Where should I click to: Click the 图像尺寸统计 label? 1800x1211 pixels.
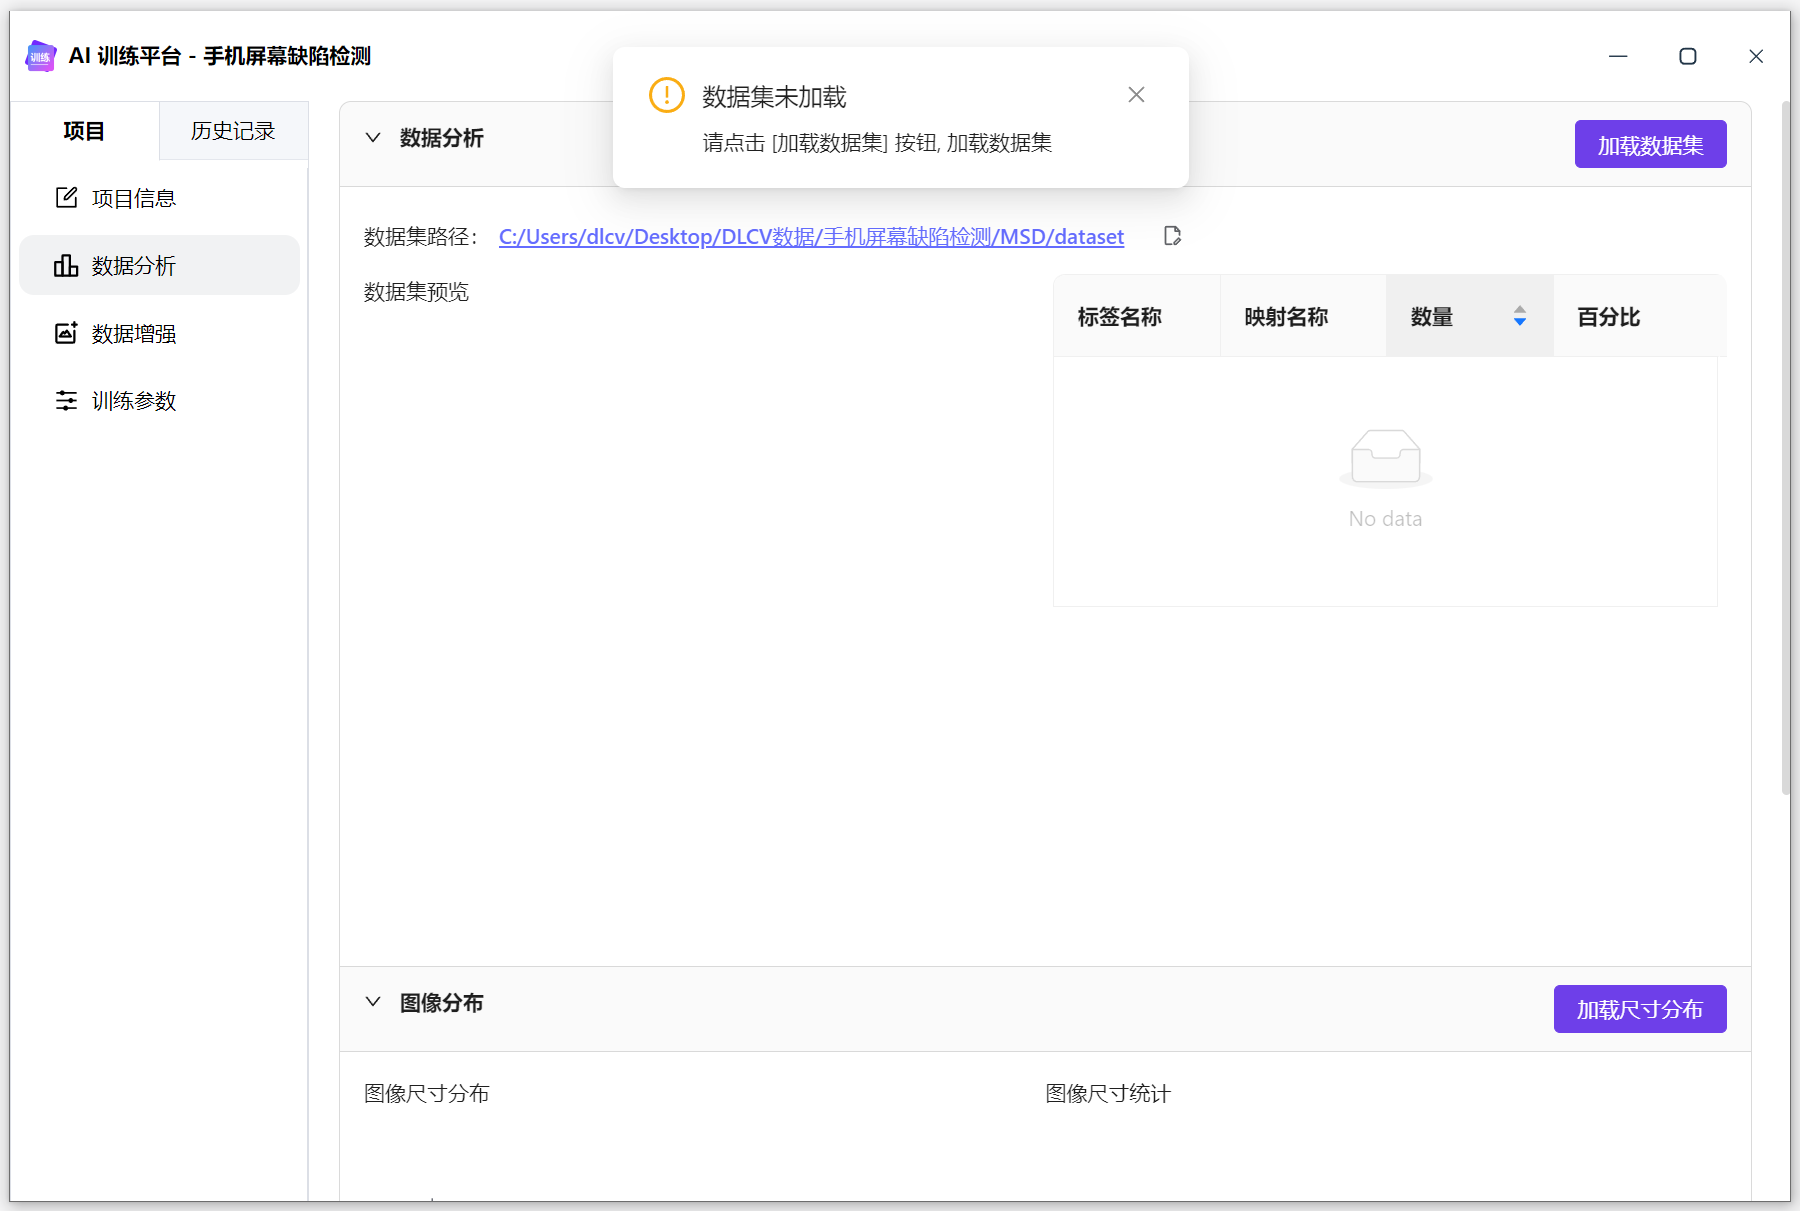pyautogui.click(x=1108, y=1093)
